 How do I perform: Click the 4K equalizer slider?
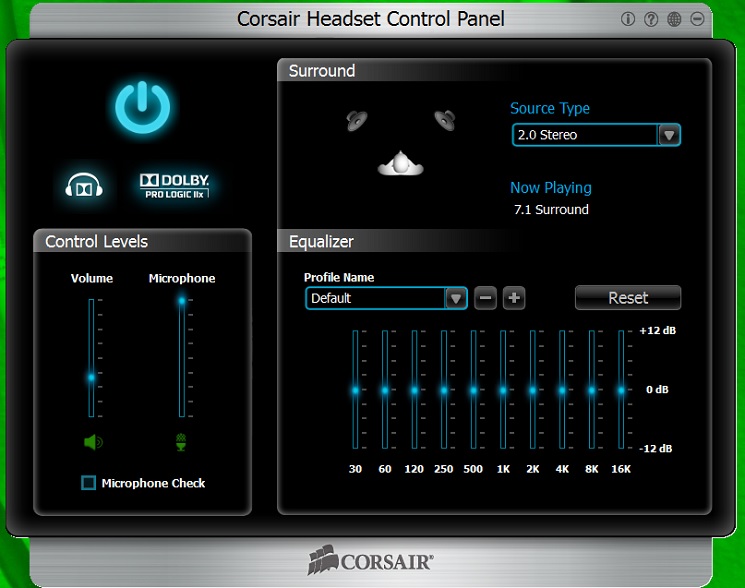coord(562,390)
